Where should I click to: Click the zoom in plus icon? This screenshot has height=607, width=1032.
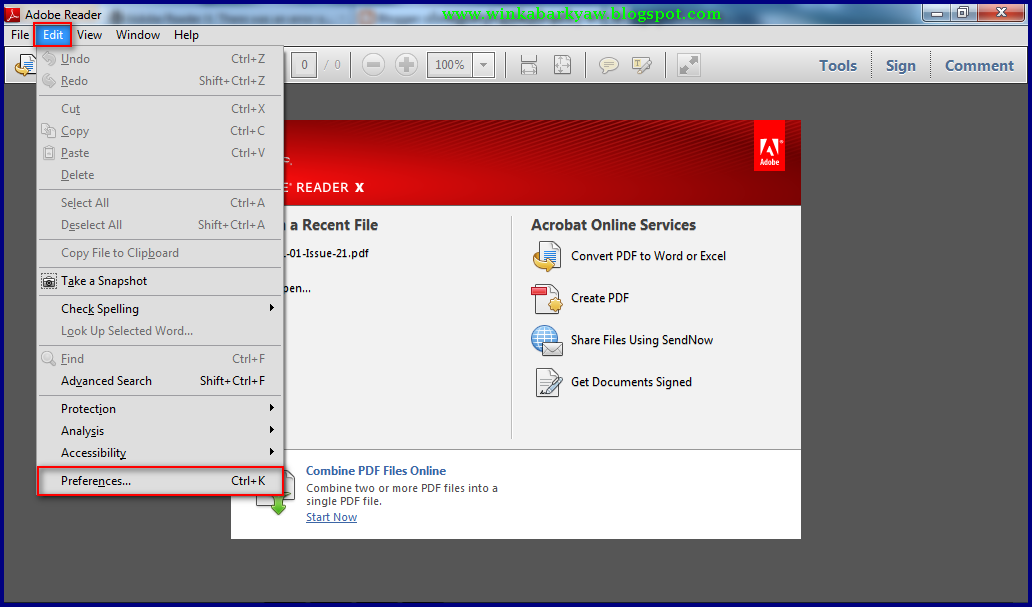click(406, 65)
